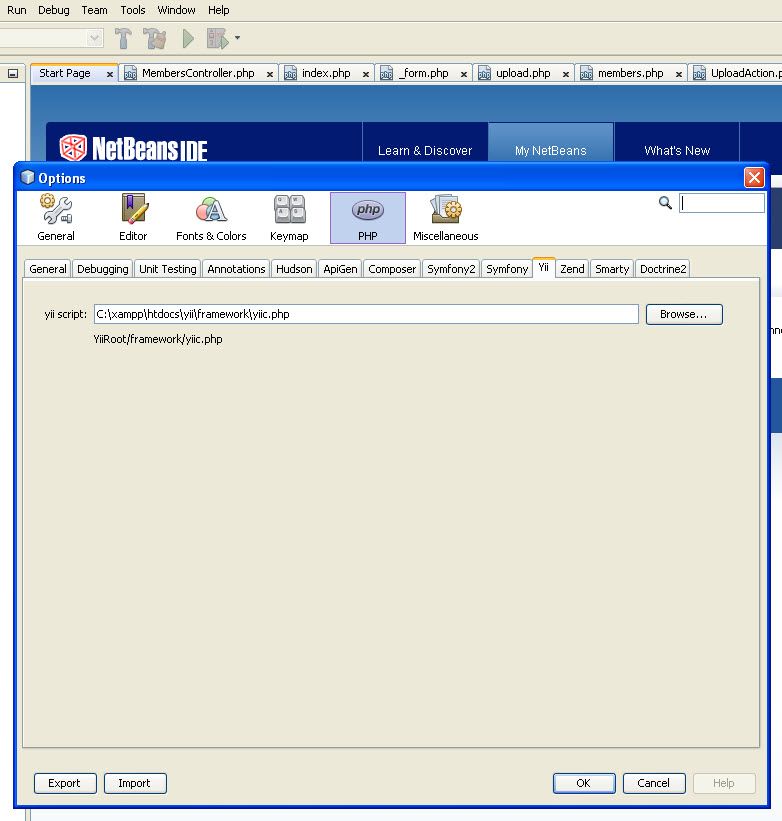This screenshot has height=821, width=782.
Task: Select the Symfony sub-tab
Action: [507, 269]
